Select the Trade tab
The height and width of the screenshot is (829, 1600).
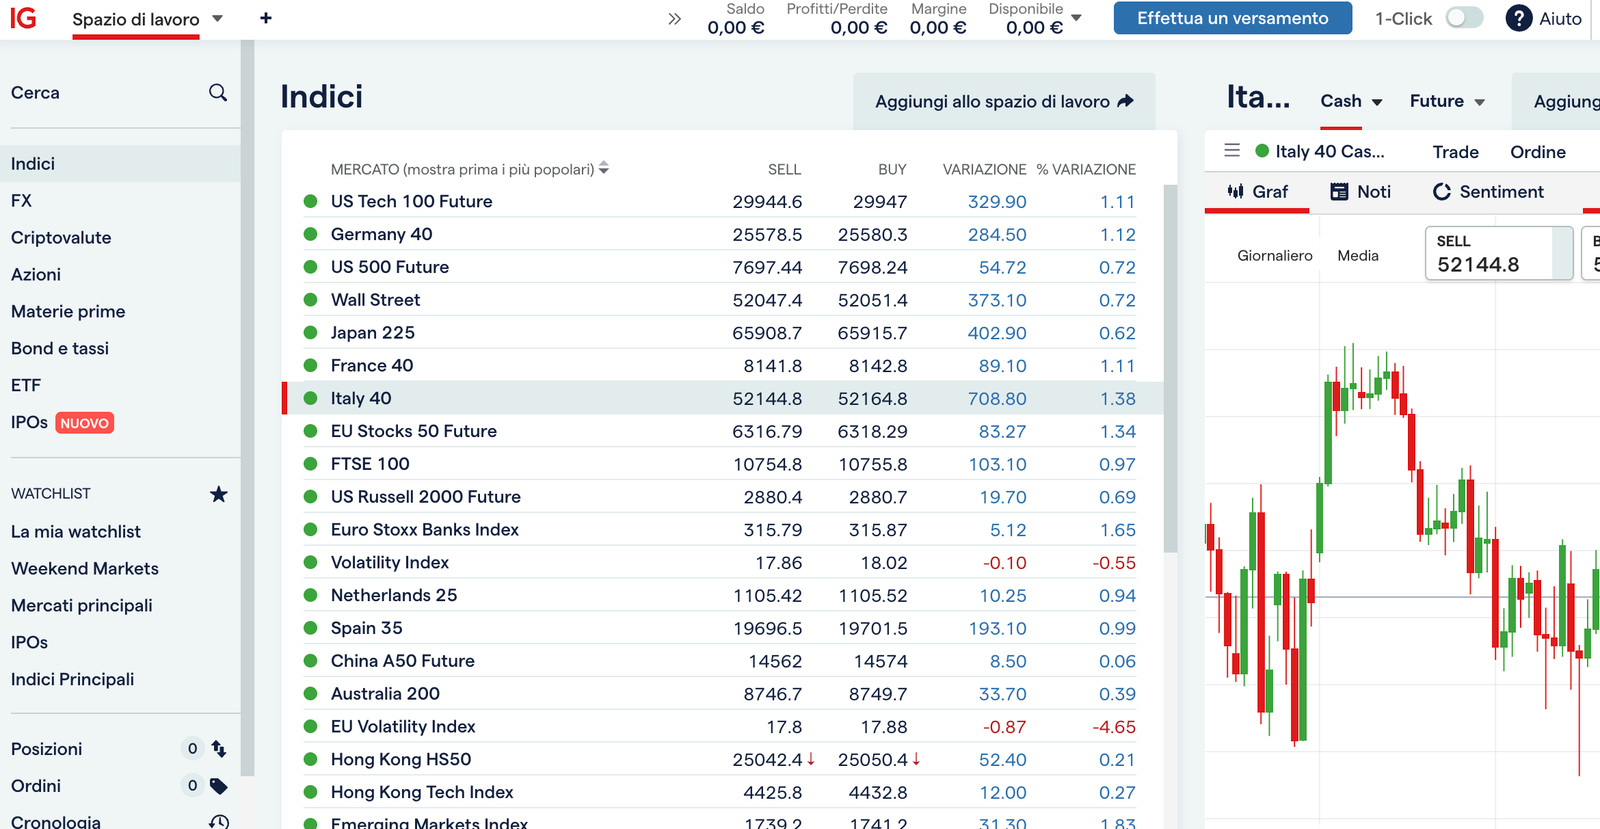1456,152
